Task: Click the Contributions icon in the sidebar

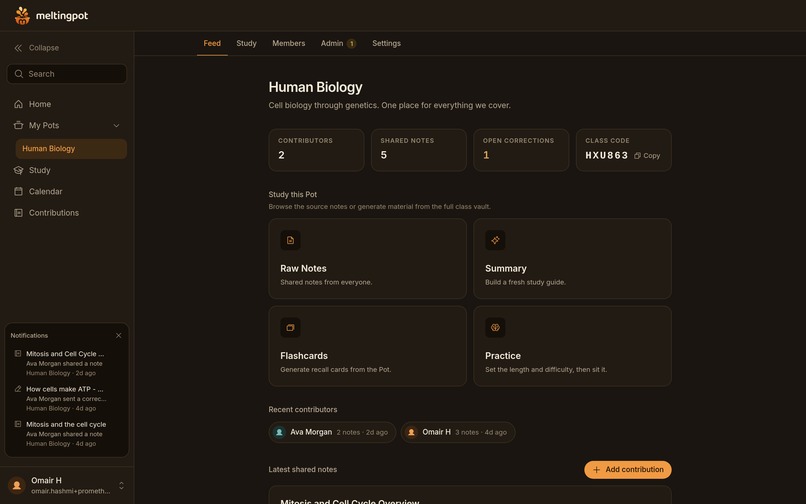Action: point(19,213)
